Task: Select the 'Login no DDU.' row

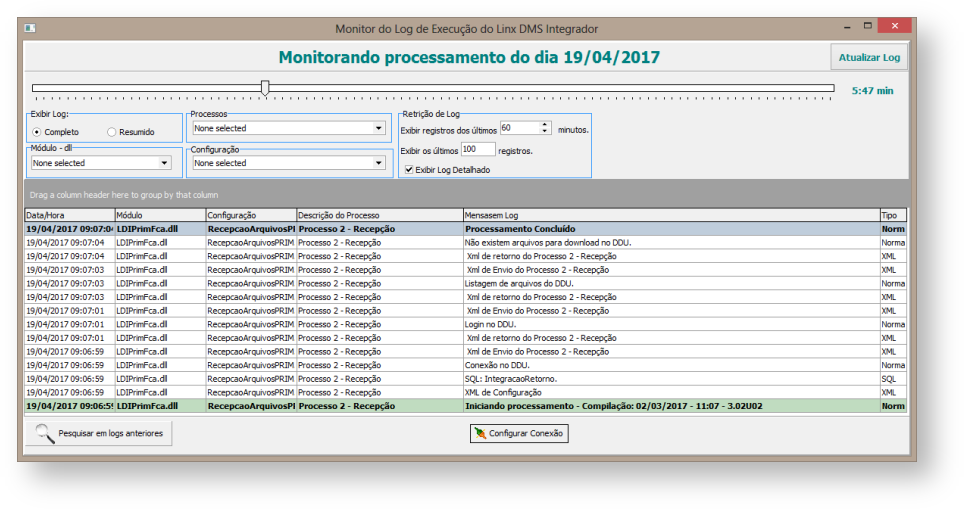Action: click(x=465, y=324)
